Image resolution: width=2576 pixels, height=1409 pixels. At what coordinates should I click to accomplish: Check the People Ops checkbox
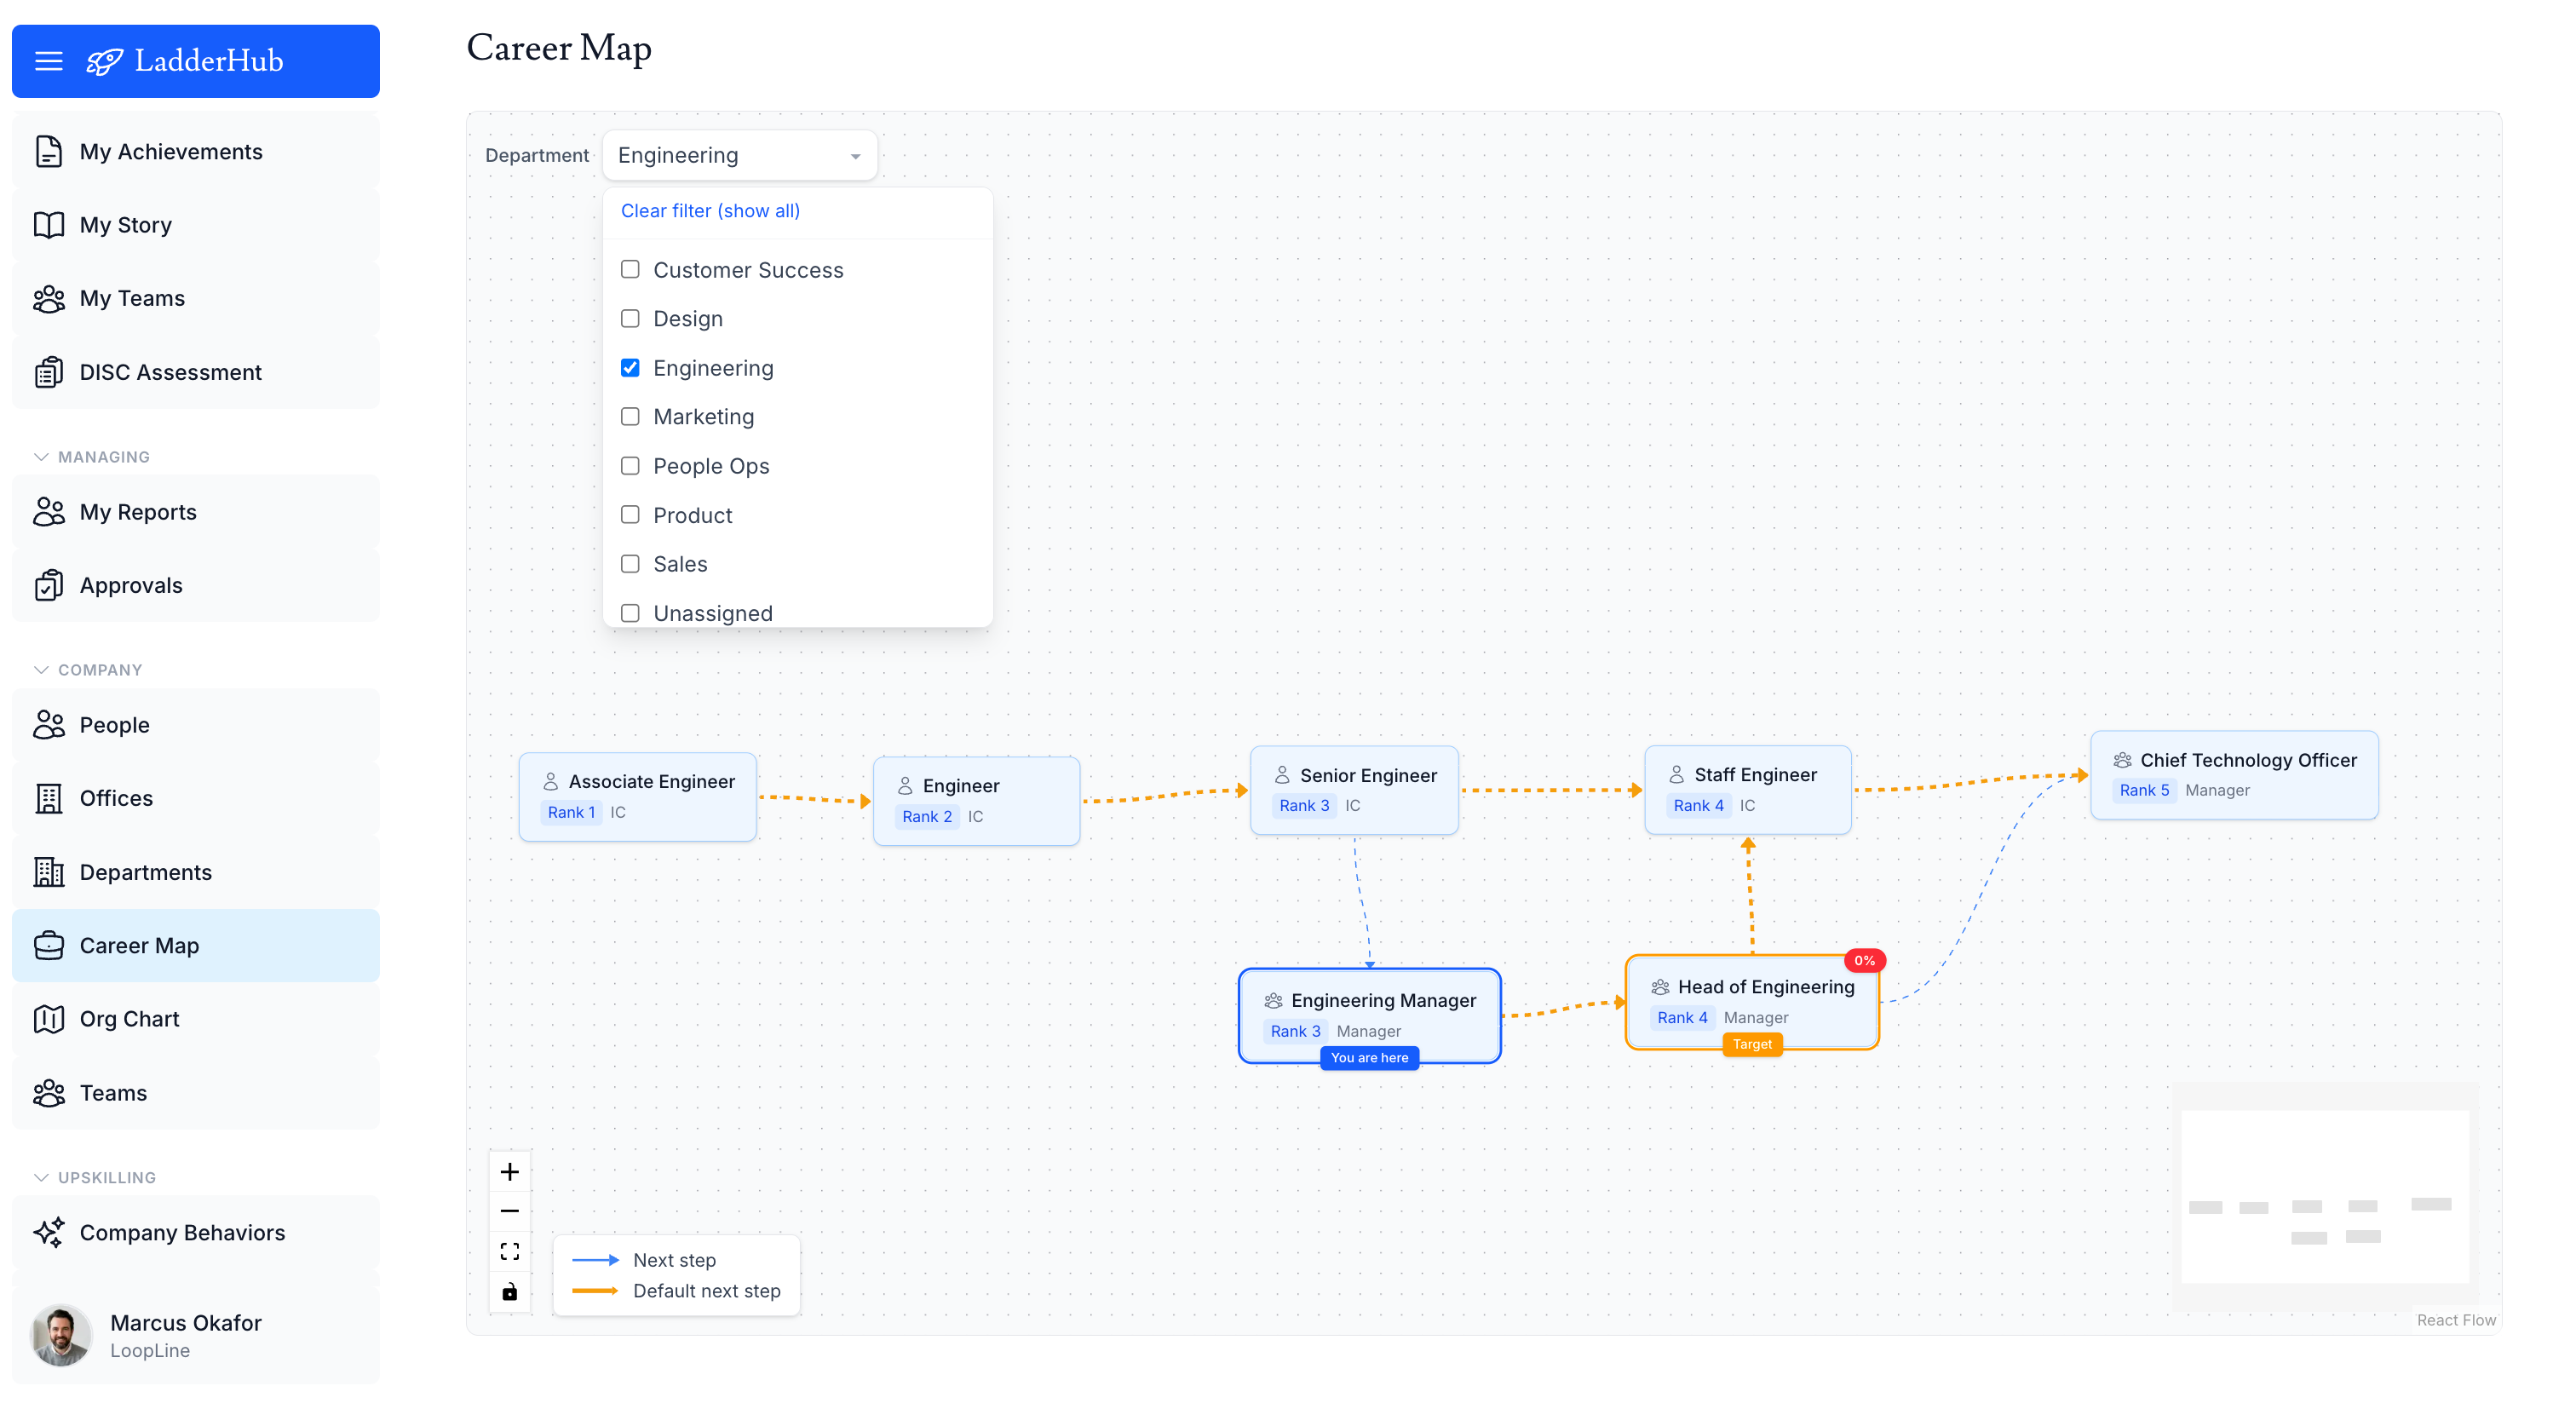tap(630, 465)
